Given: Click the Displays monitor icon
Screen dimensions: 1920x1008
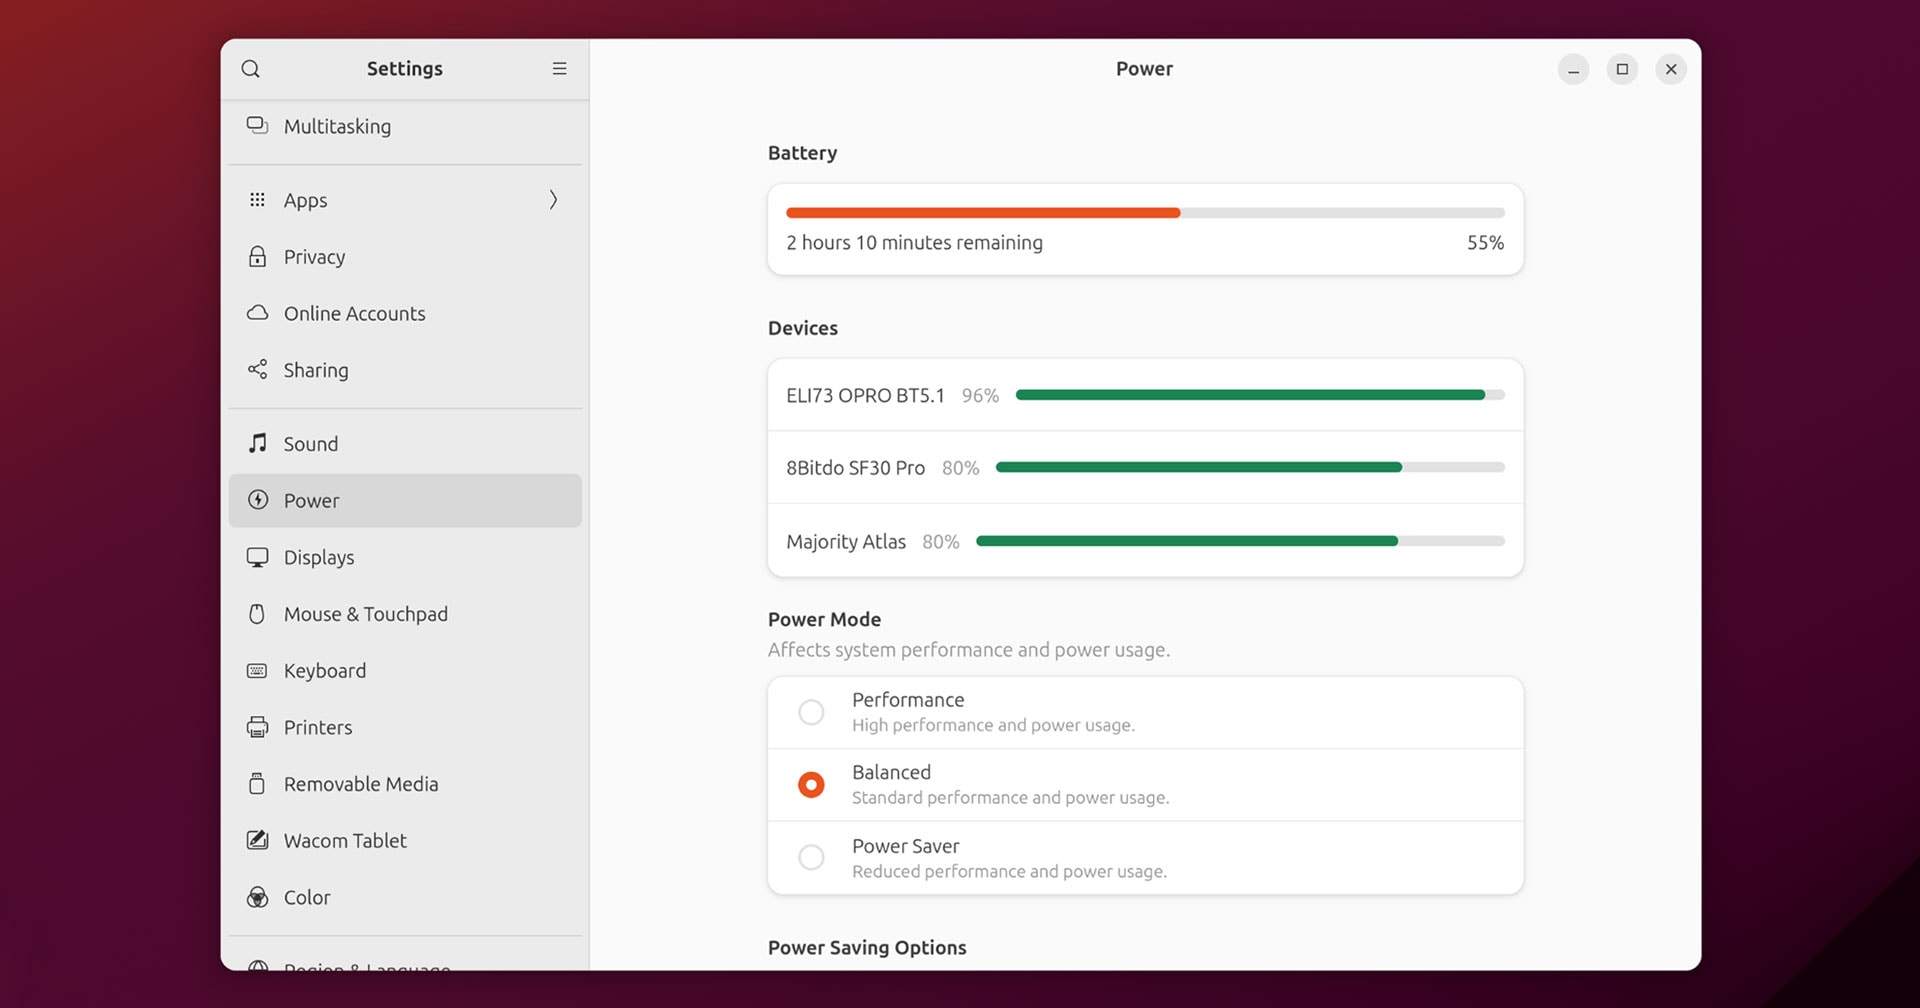Looking at the screenshot, I should pyautogui.click(x=257, y=557).
